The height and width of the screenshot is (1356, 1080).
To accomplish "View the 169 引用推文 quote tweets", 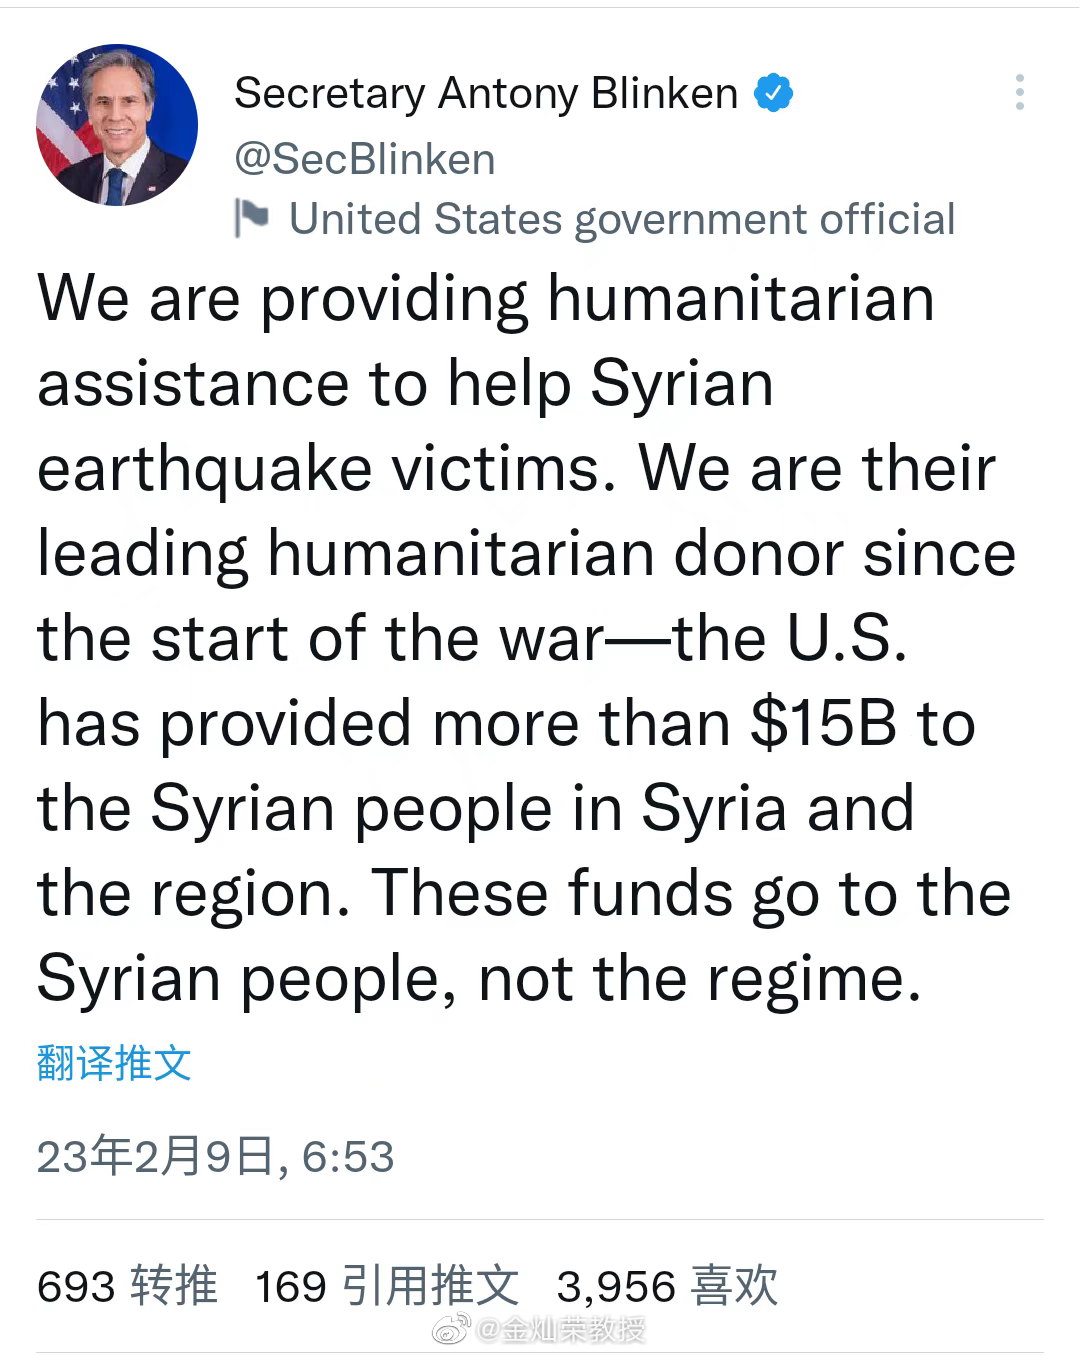I will pos(387,1285).
